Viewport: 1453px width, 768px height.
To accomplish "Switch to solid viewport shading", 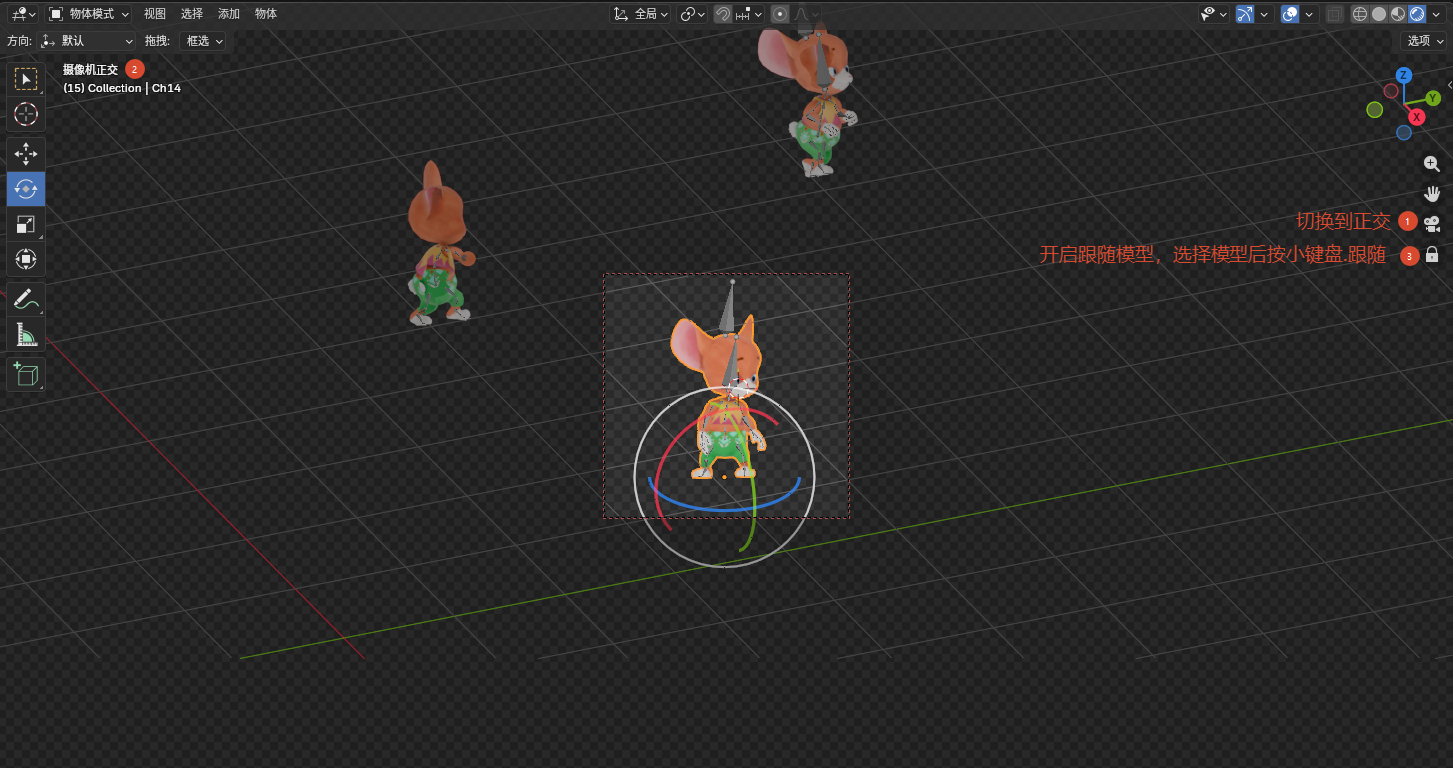I will tap(1379, 14).
